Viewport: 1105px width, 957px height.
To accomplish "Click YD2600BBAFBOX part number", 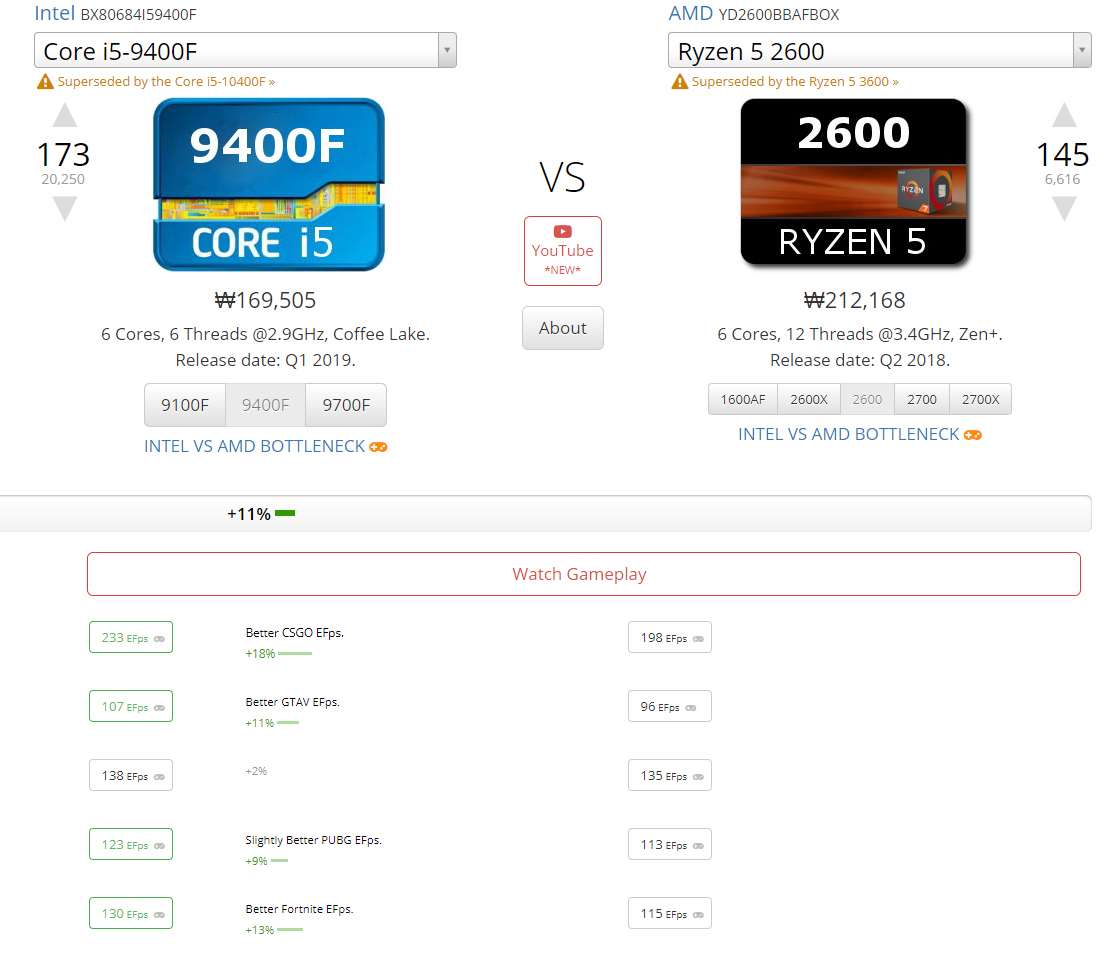I will [x=779, y=15].
